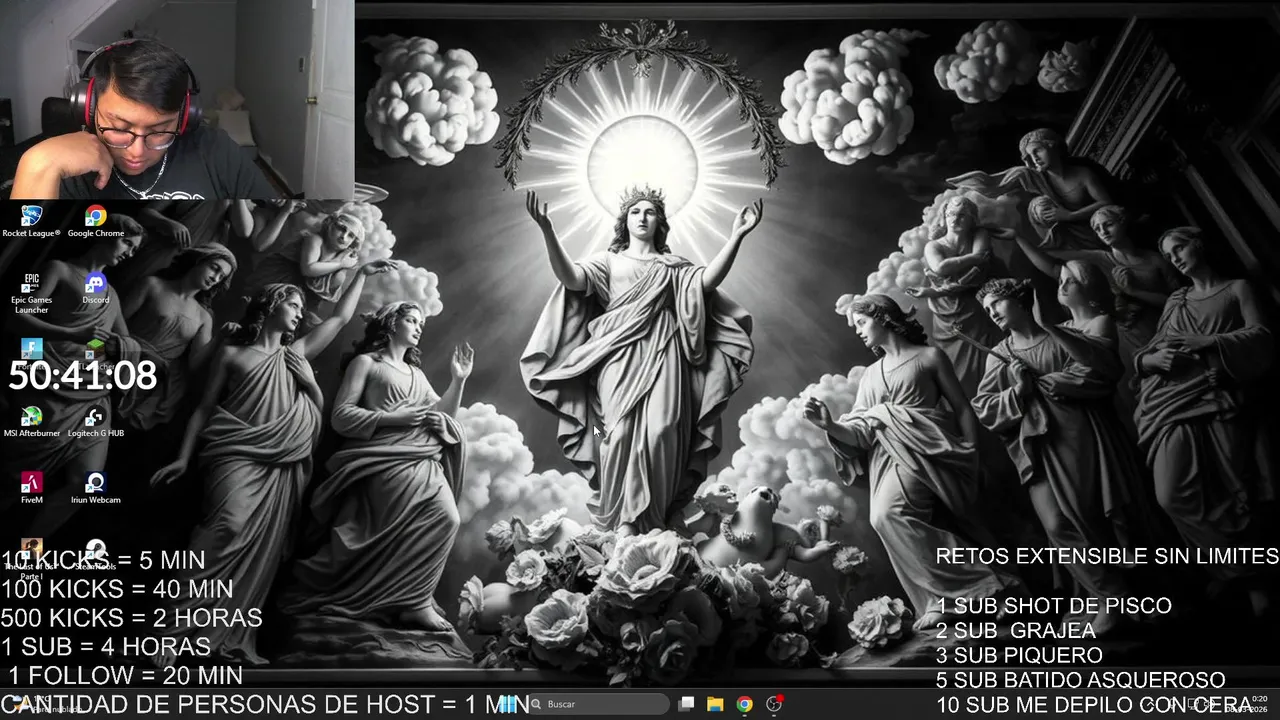Open OBS Studio taskbar icon
Viewport: 1280px width, 720px height.
tap(773, 704)
